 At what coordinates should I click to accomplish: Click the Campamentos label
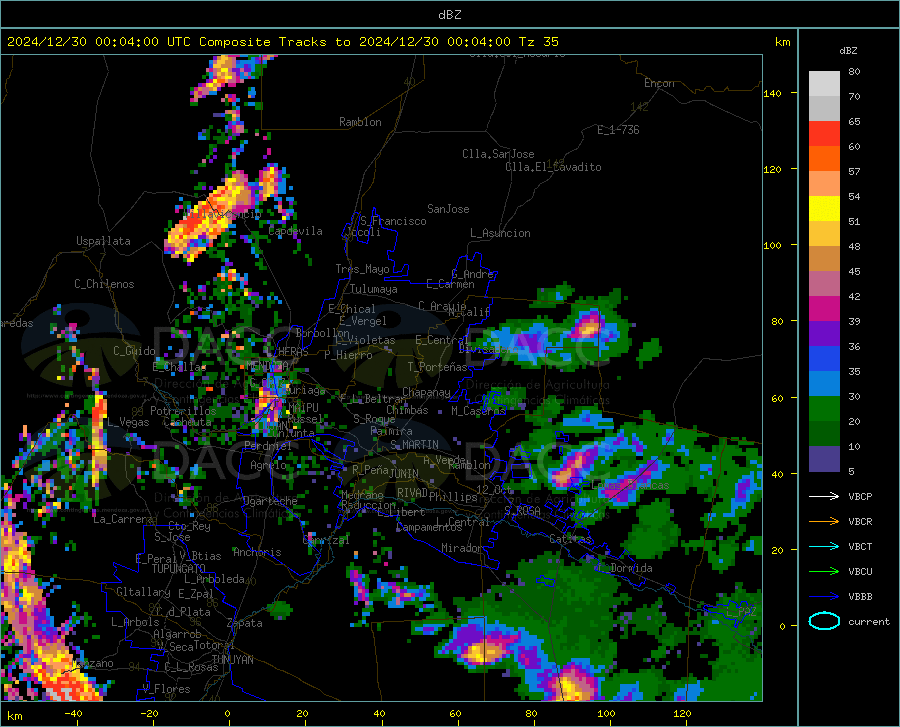point(429,527)
